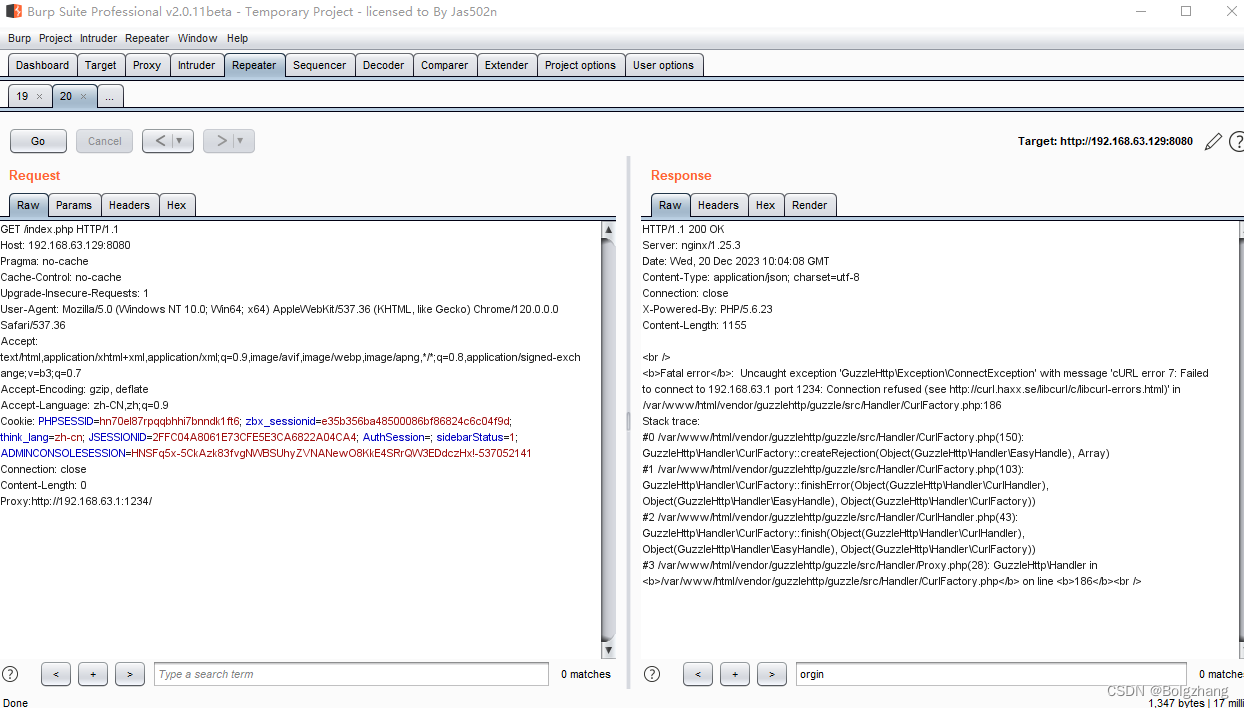Switch to the Proxy tab
This screenshot has width=1244, height=708.
(x=147, y=65)
